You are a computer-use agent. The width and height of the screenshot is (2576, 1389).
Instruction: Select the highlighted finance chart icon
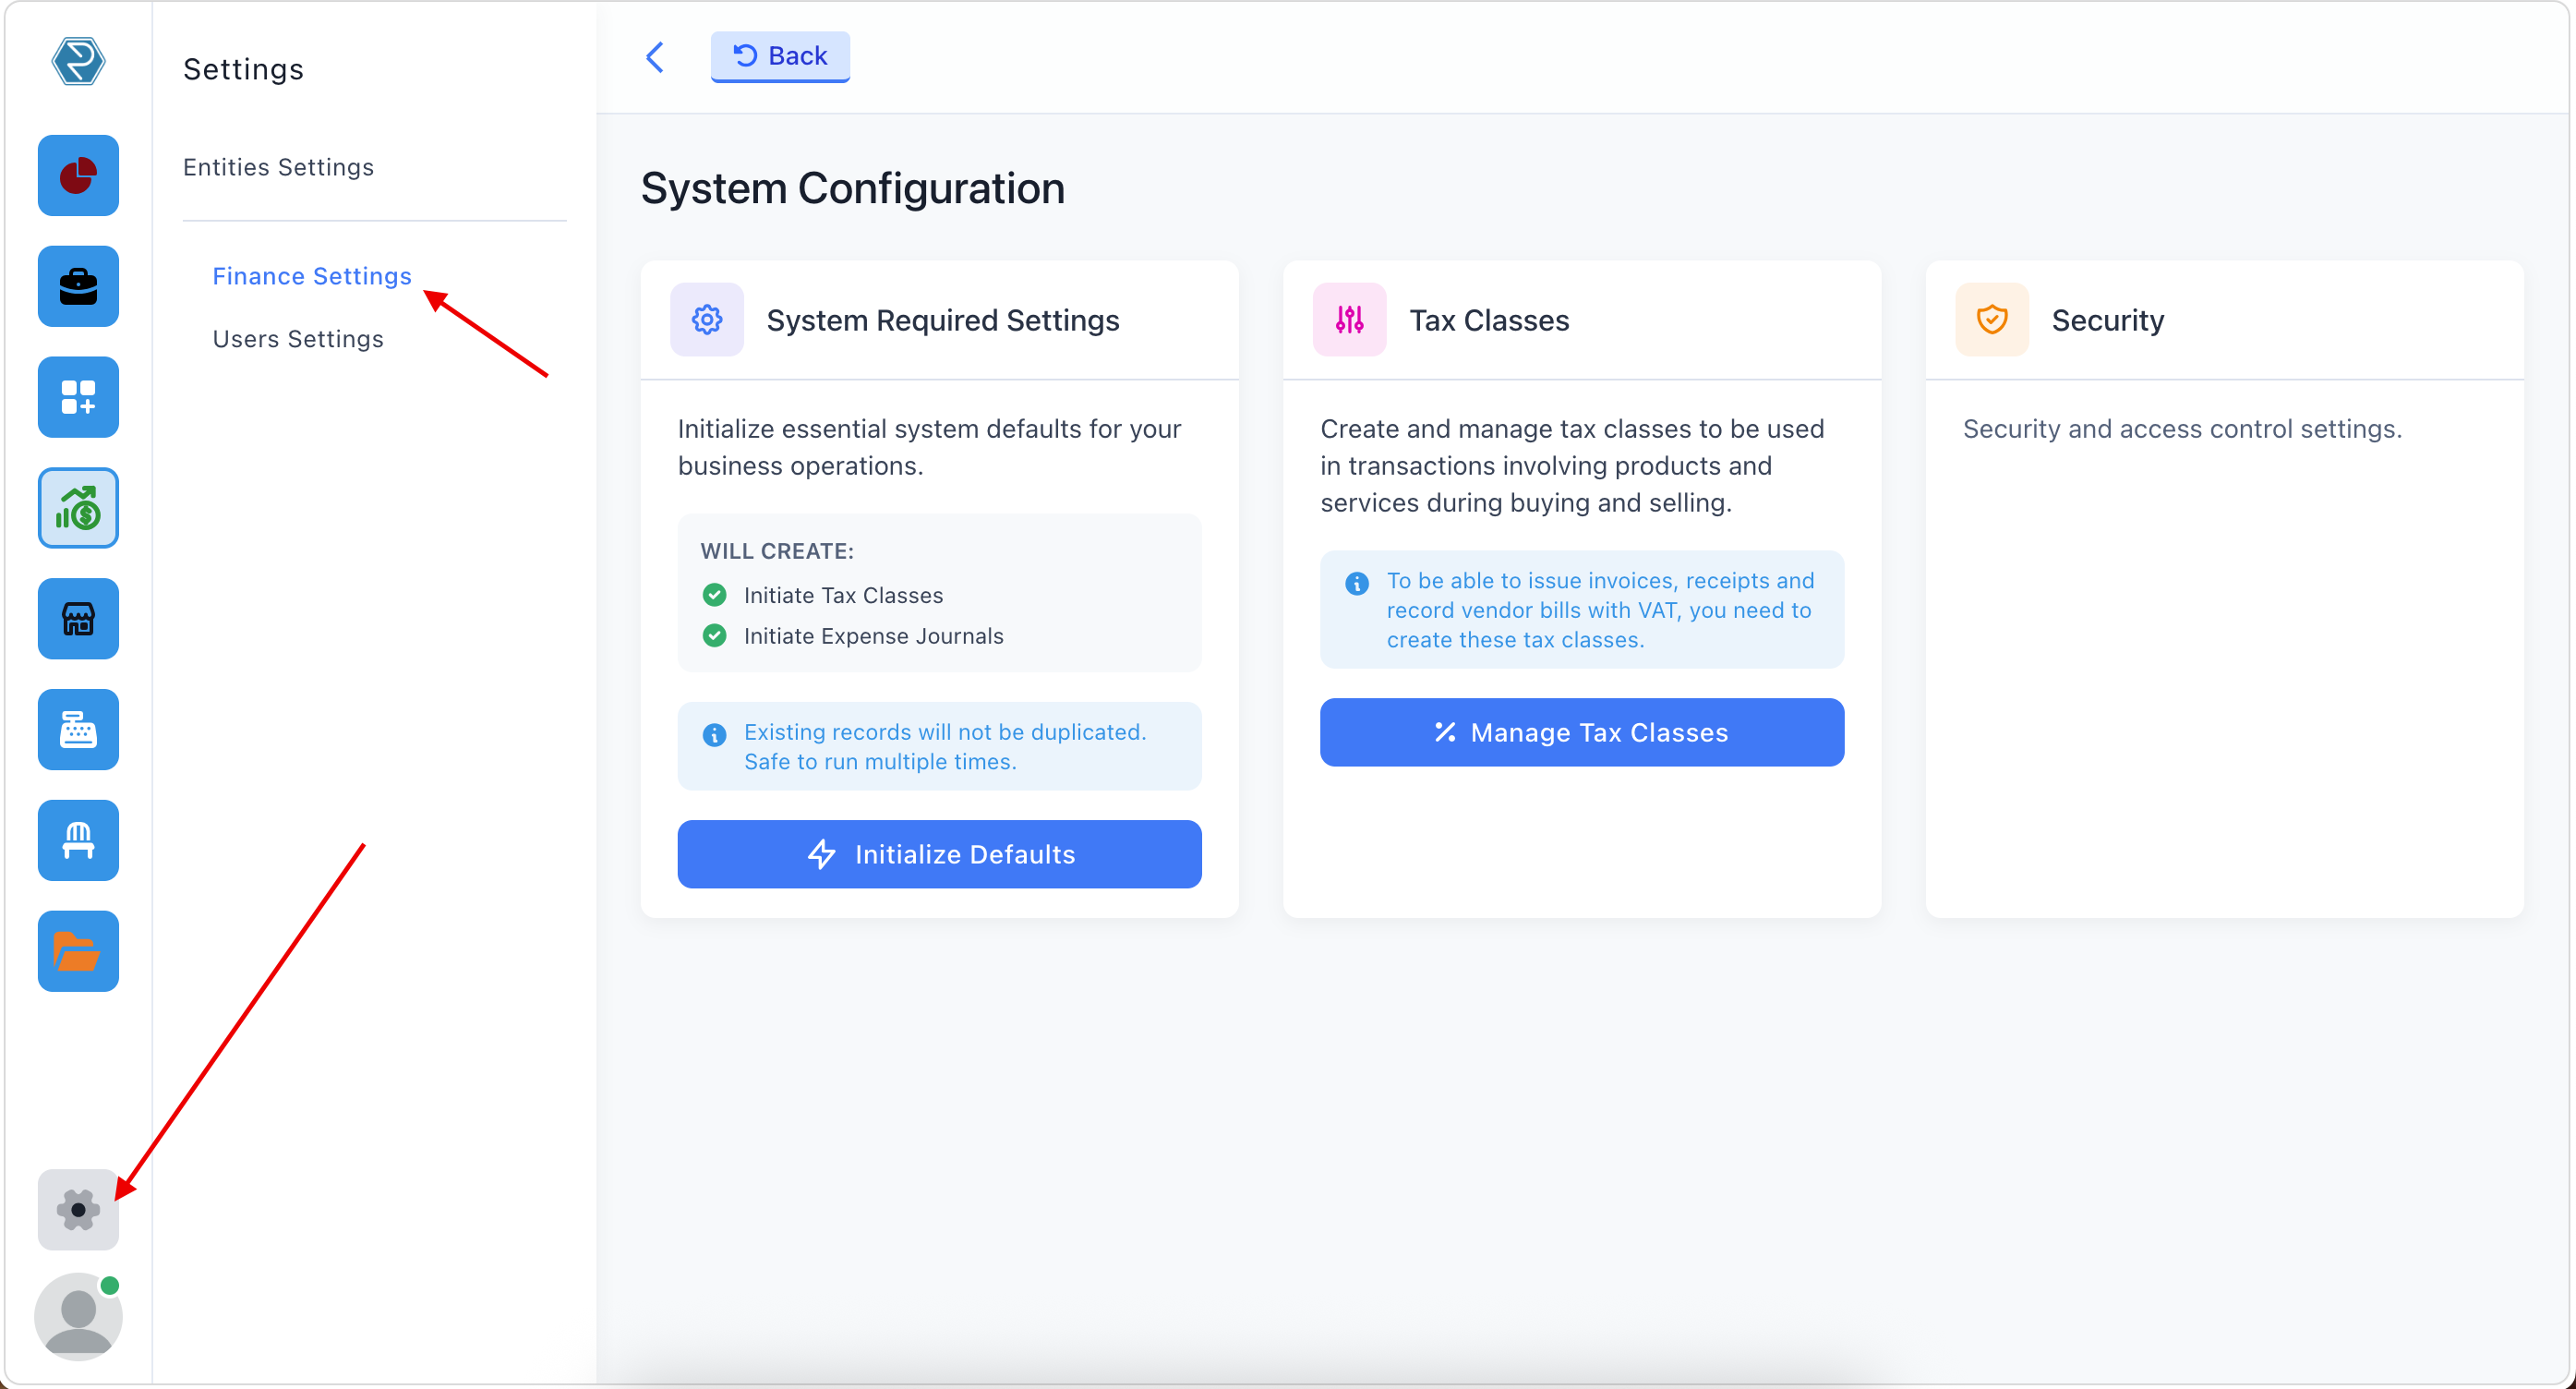coord(78,508)
